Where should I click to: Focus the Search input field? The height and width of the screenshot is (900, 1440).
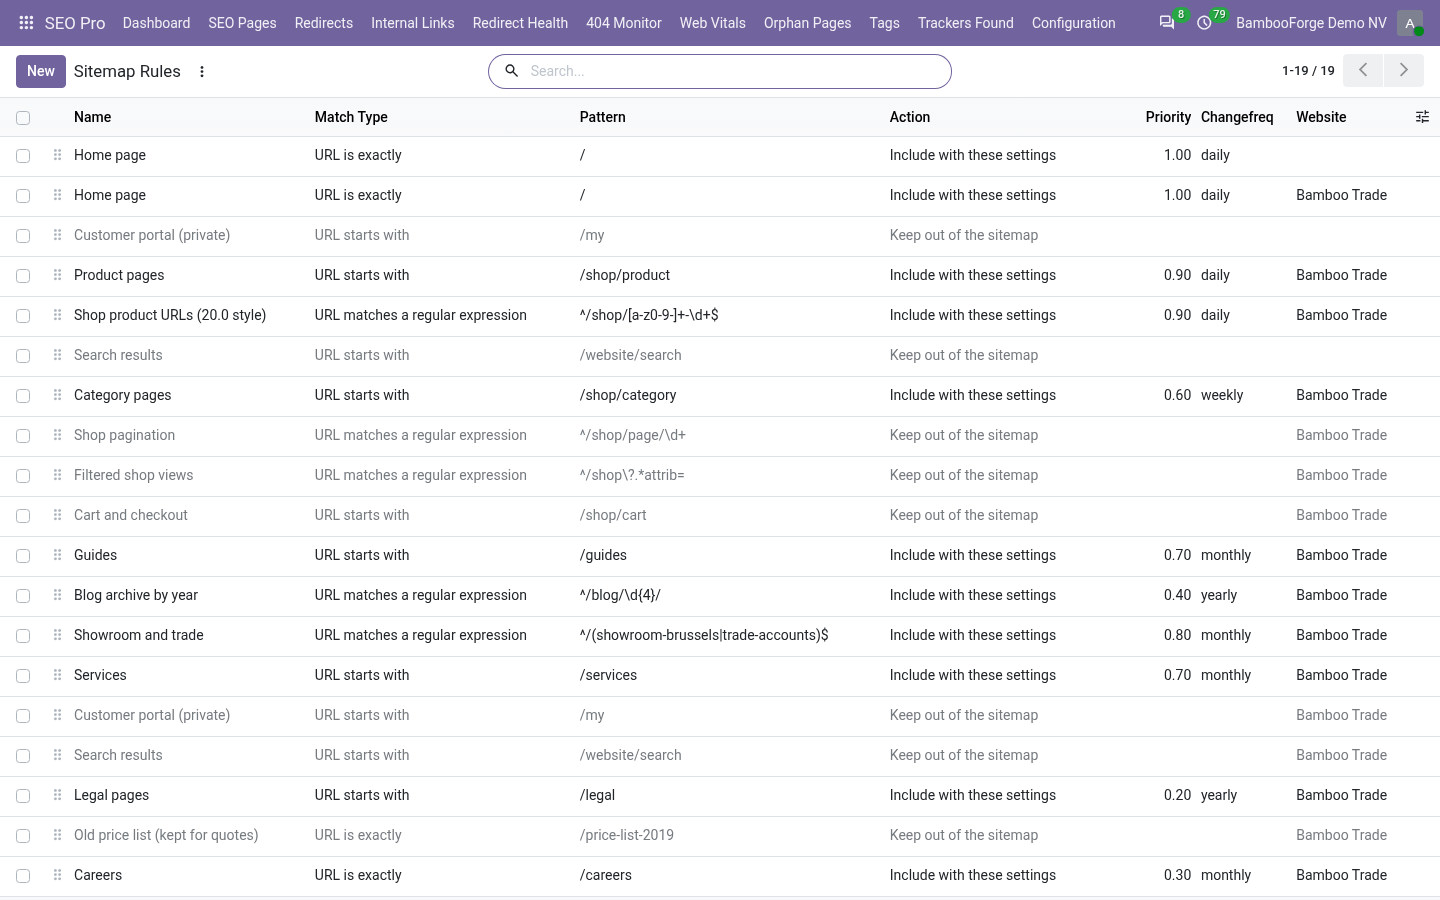[x=735, y=71]
